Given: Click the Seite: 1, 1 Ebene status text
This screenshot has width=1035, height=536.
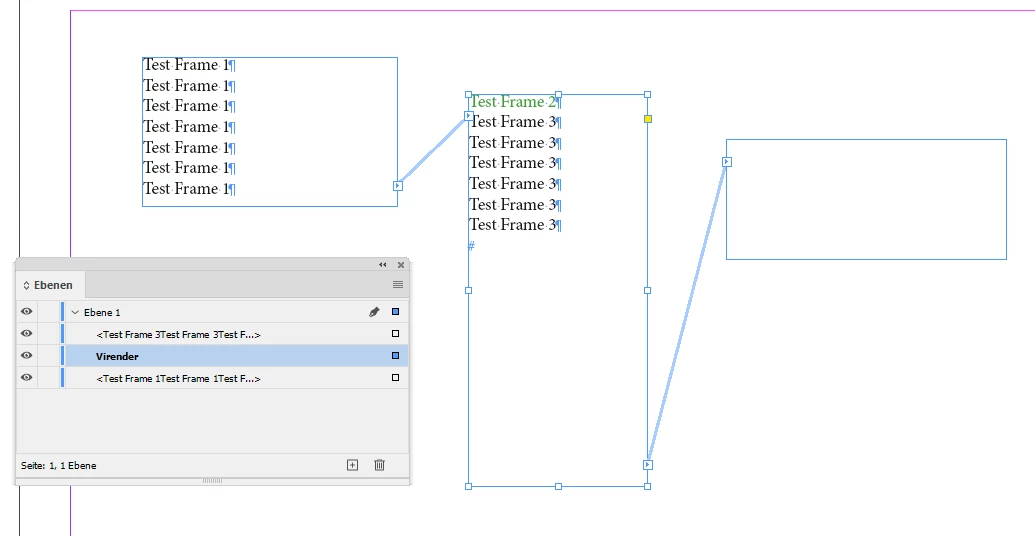Looking at the screenshot, I should (x=59, y=465).
